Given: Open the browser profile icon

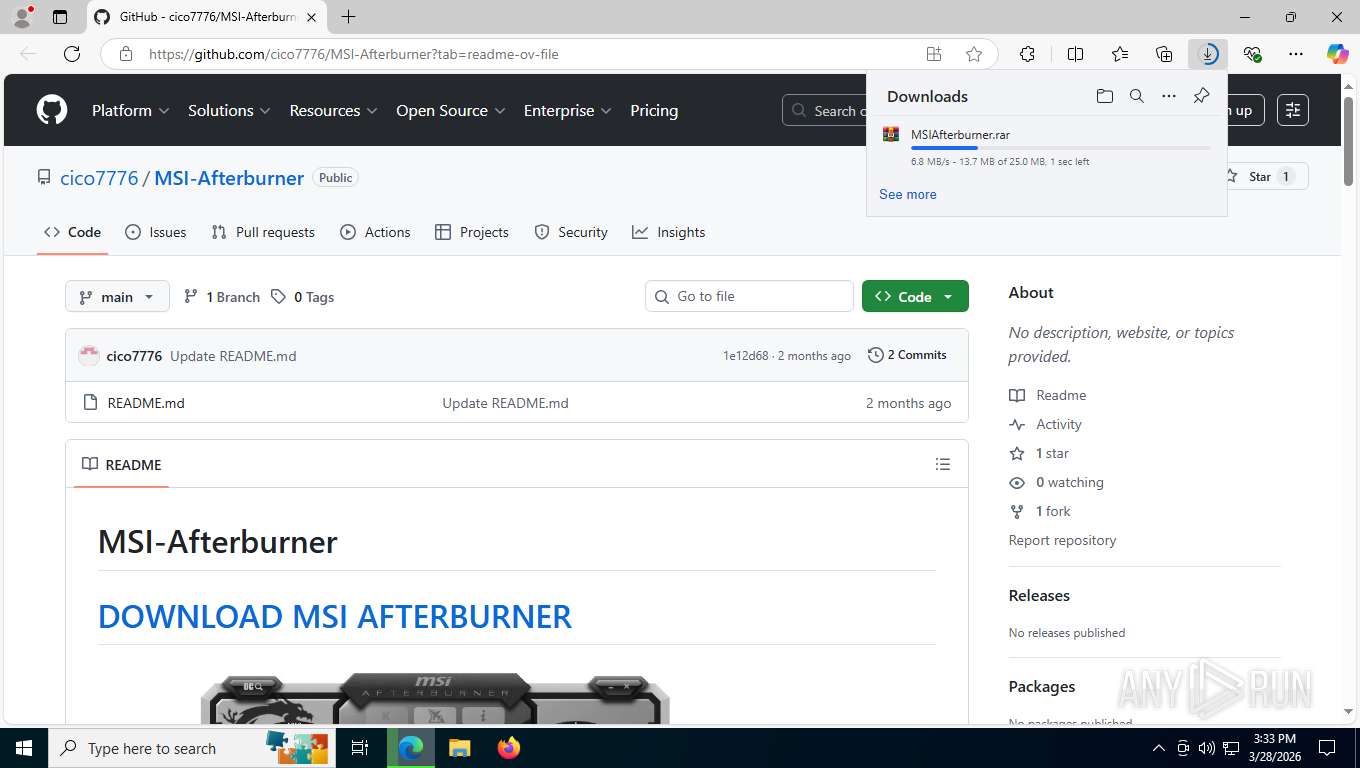Looking at the screenshot, I should click(21, 17).
